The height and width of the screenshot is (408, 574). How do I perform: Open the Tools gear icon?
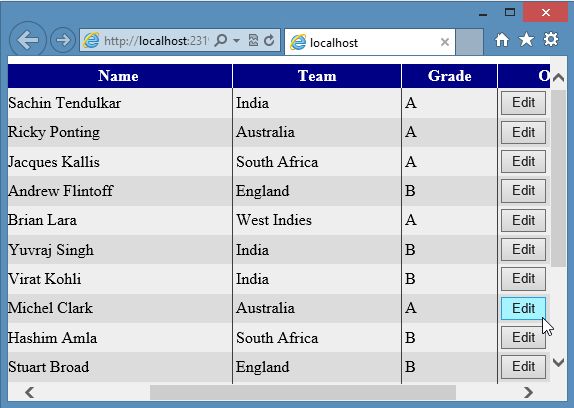point(551,40)
